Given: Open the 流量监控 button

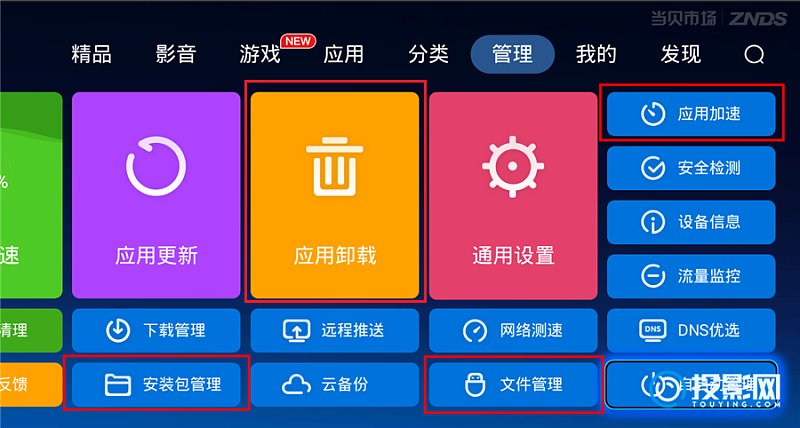Looking at the screenshot, I should pos(691,276).
